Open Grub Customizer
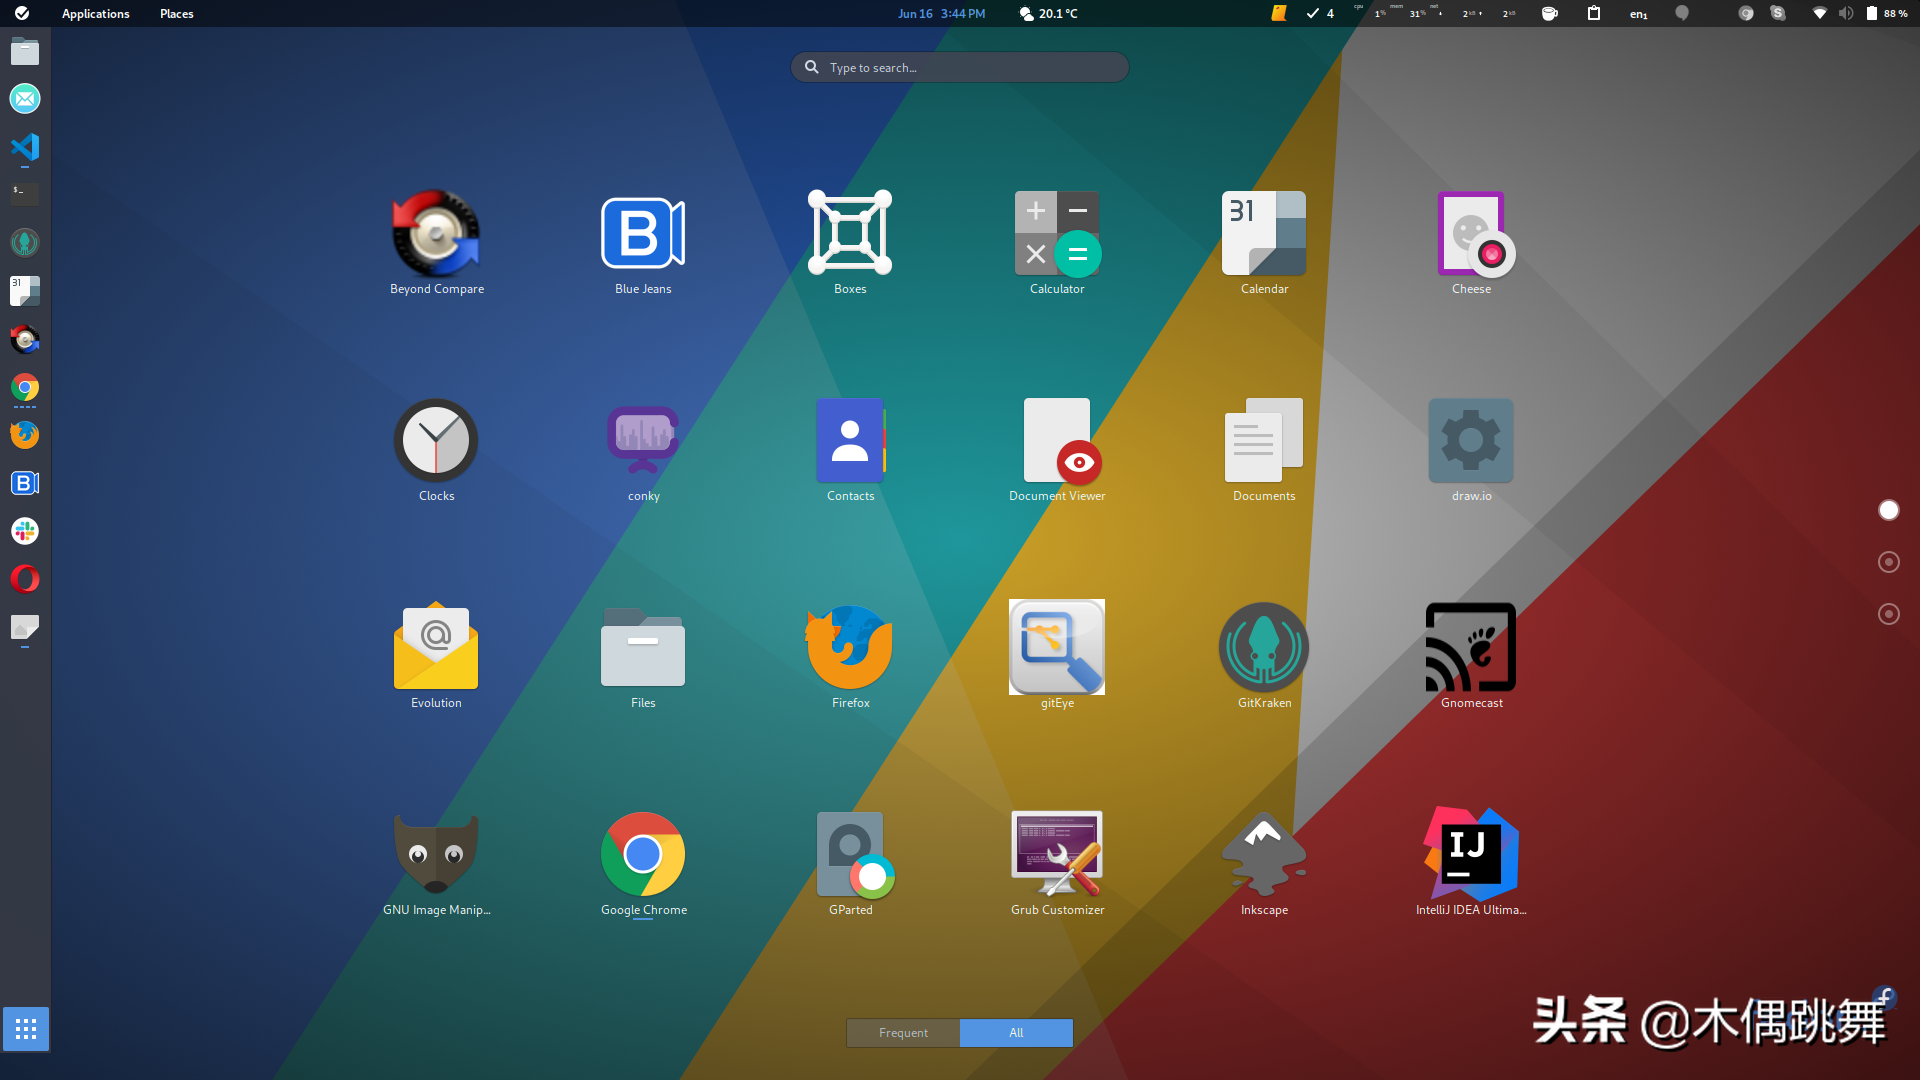The image size is (1920, 1080). (x=1057, y=864)
